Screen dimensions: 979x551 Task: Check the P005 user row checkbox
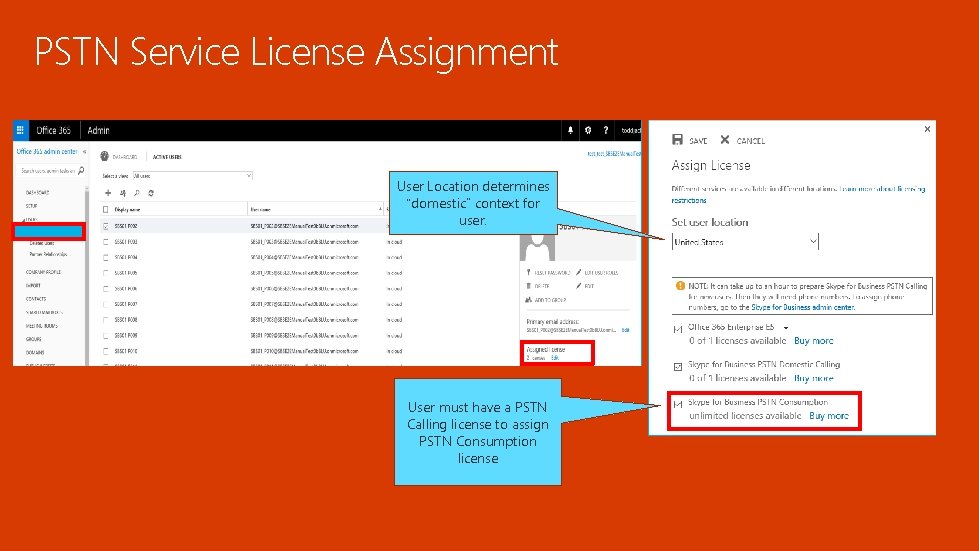[x=106, y=273]
